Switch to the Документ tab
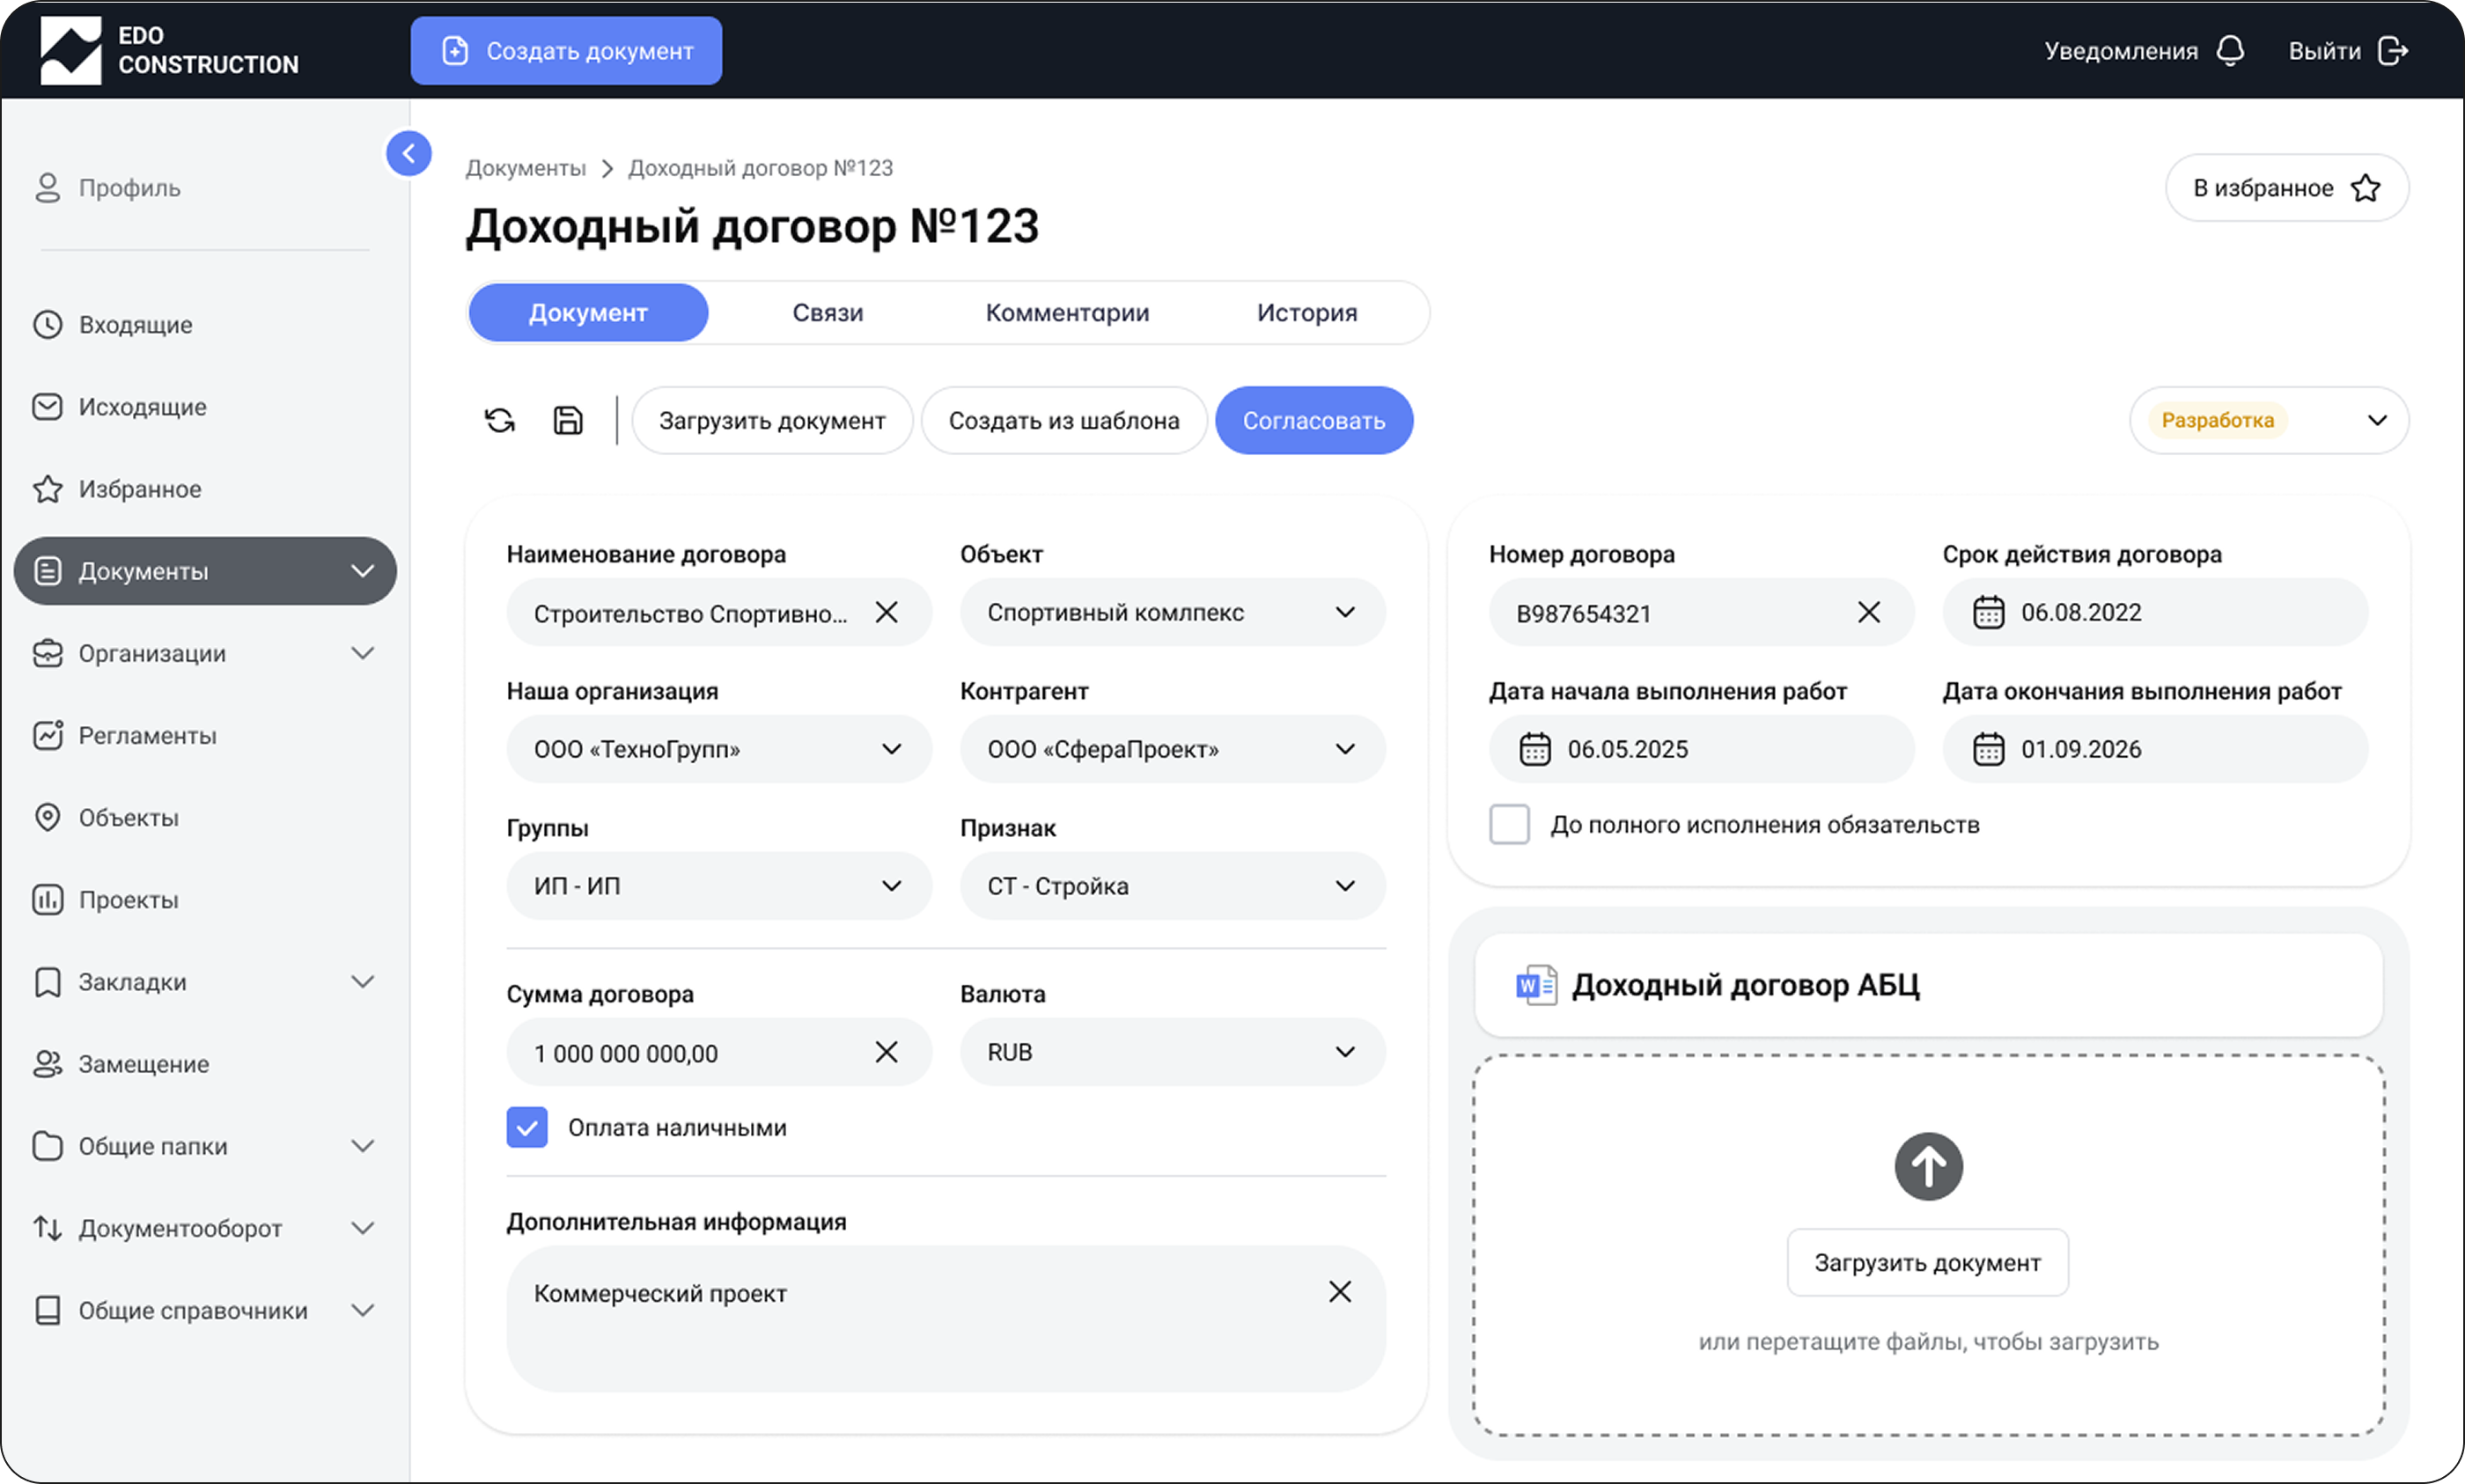 [588, 313]
